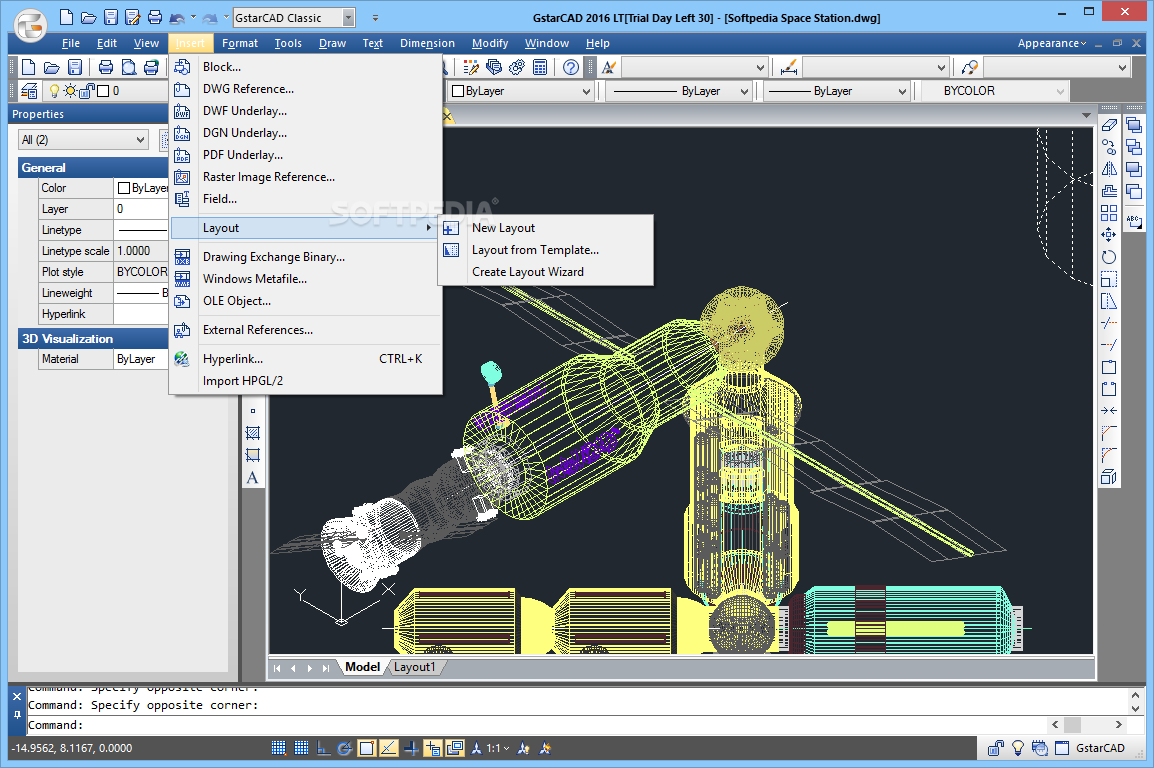
Task: Toggle Lineweight display in status bar
Action: (x=411, y=748)
